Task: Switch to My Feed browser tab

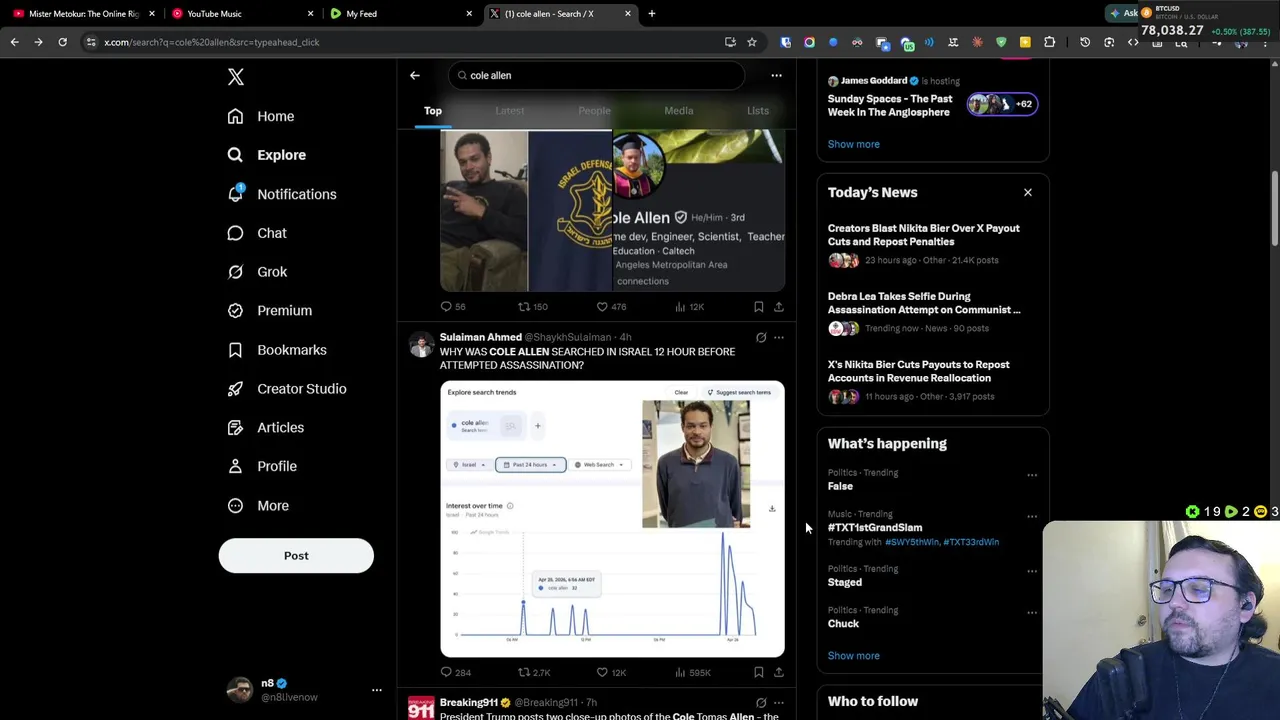Action: pyautogui.click(x=401, y=14)
